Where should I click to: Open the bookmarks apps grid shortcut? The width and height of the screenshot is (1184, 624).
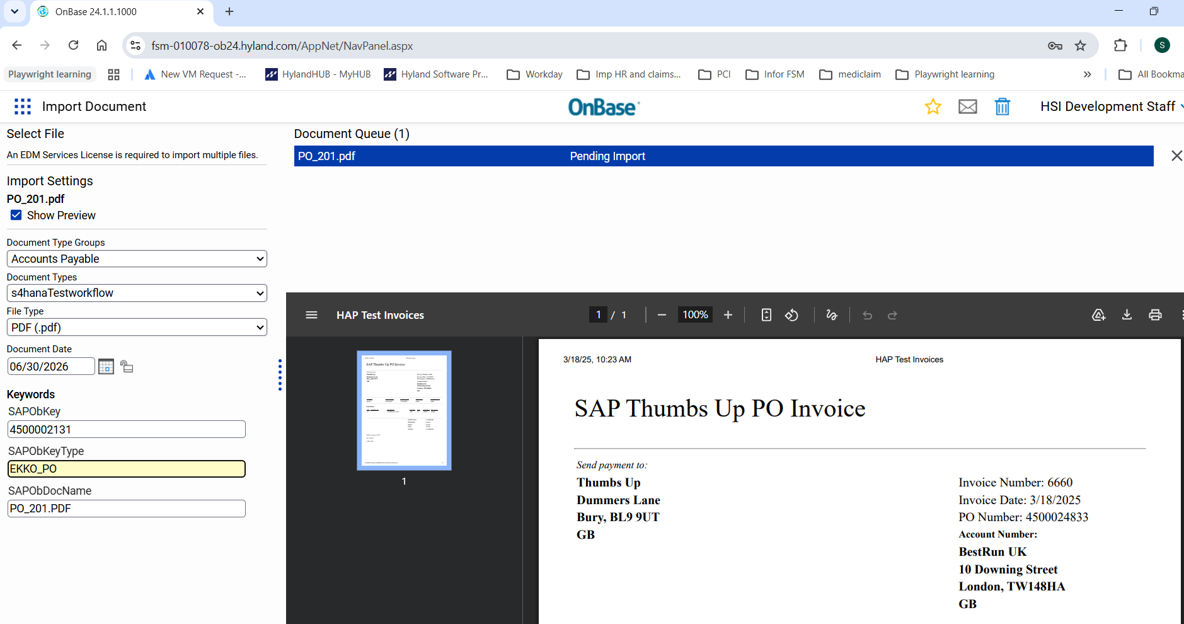[x=114, y=74]
